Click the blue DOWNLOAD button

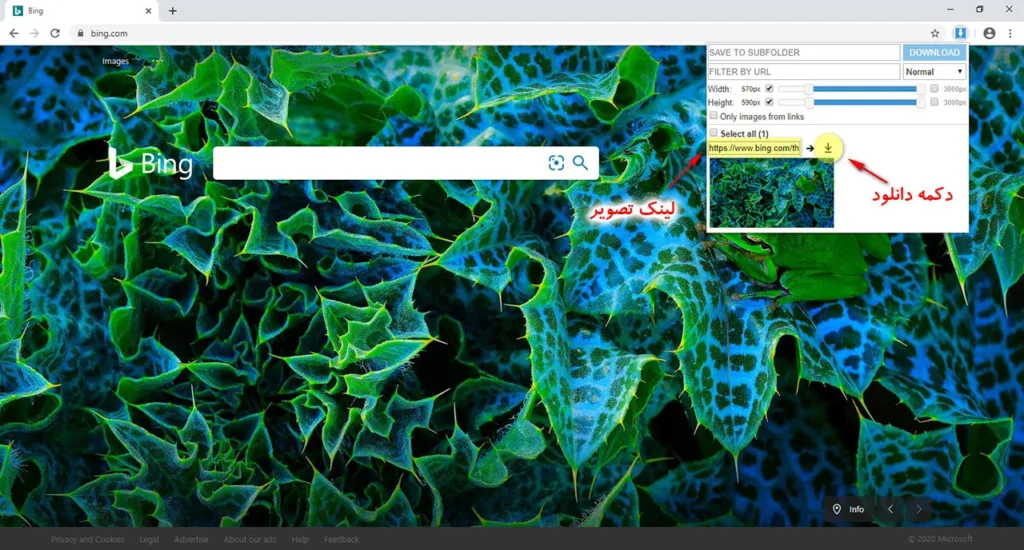(x=935, y=52)
